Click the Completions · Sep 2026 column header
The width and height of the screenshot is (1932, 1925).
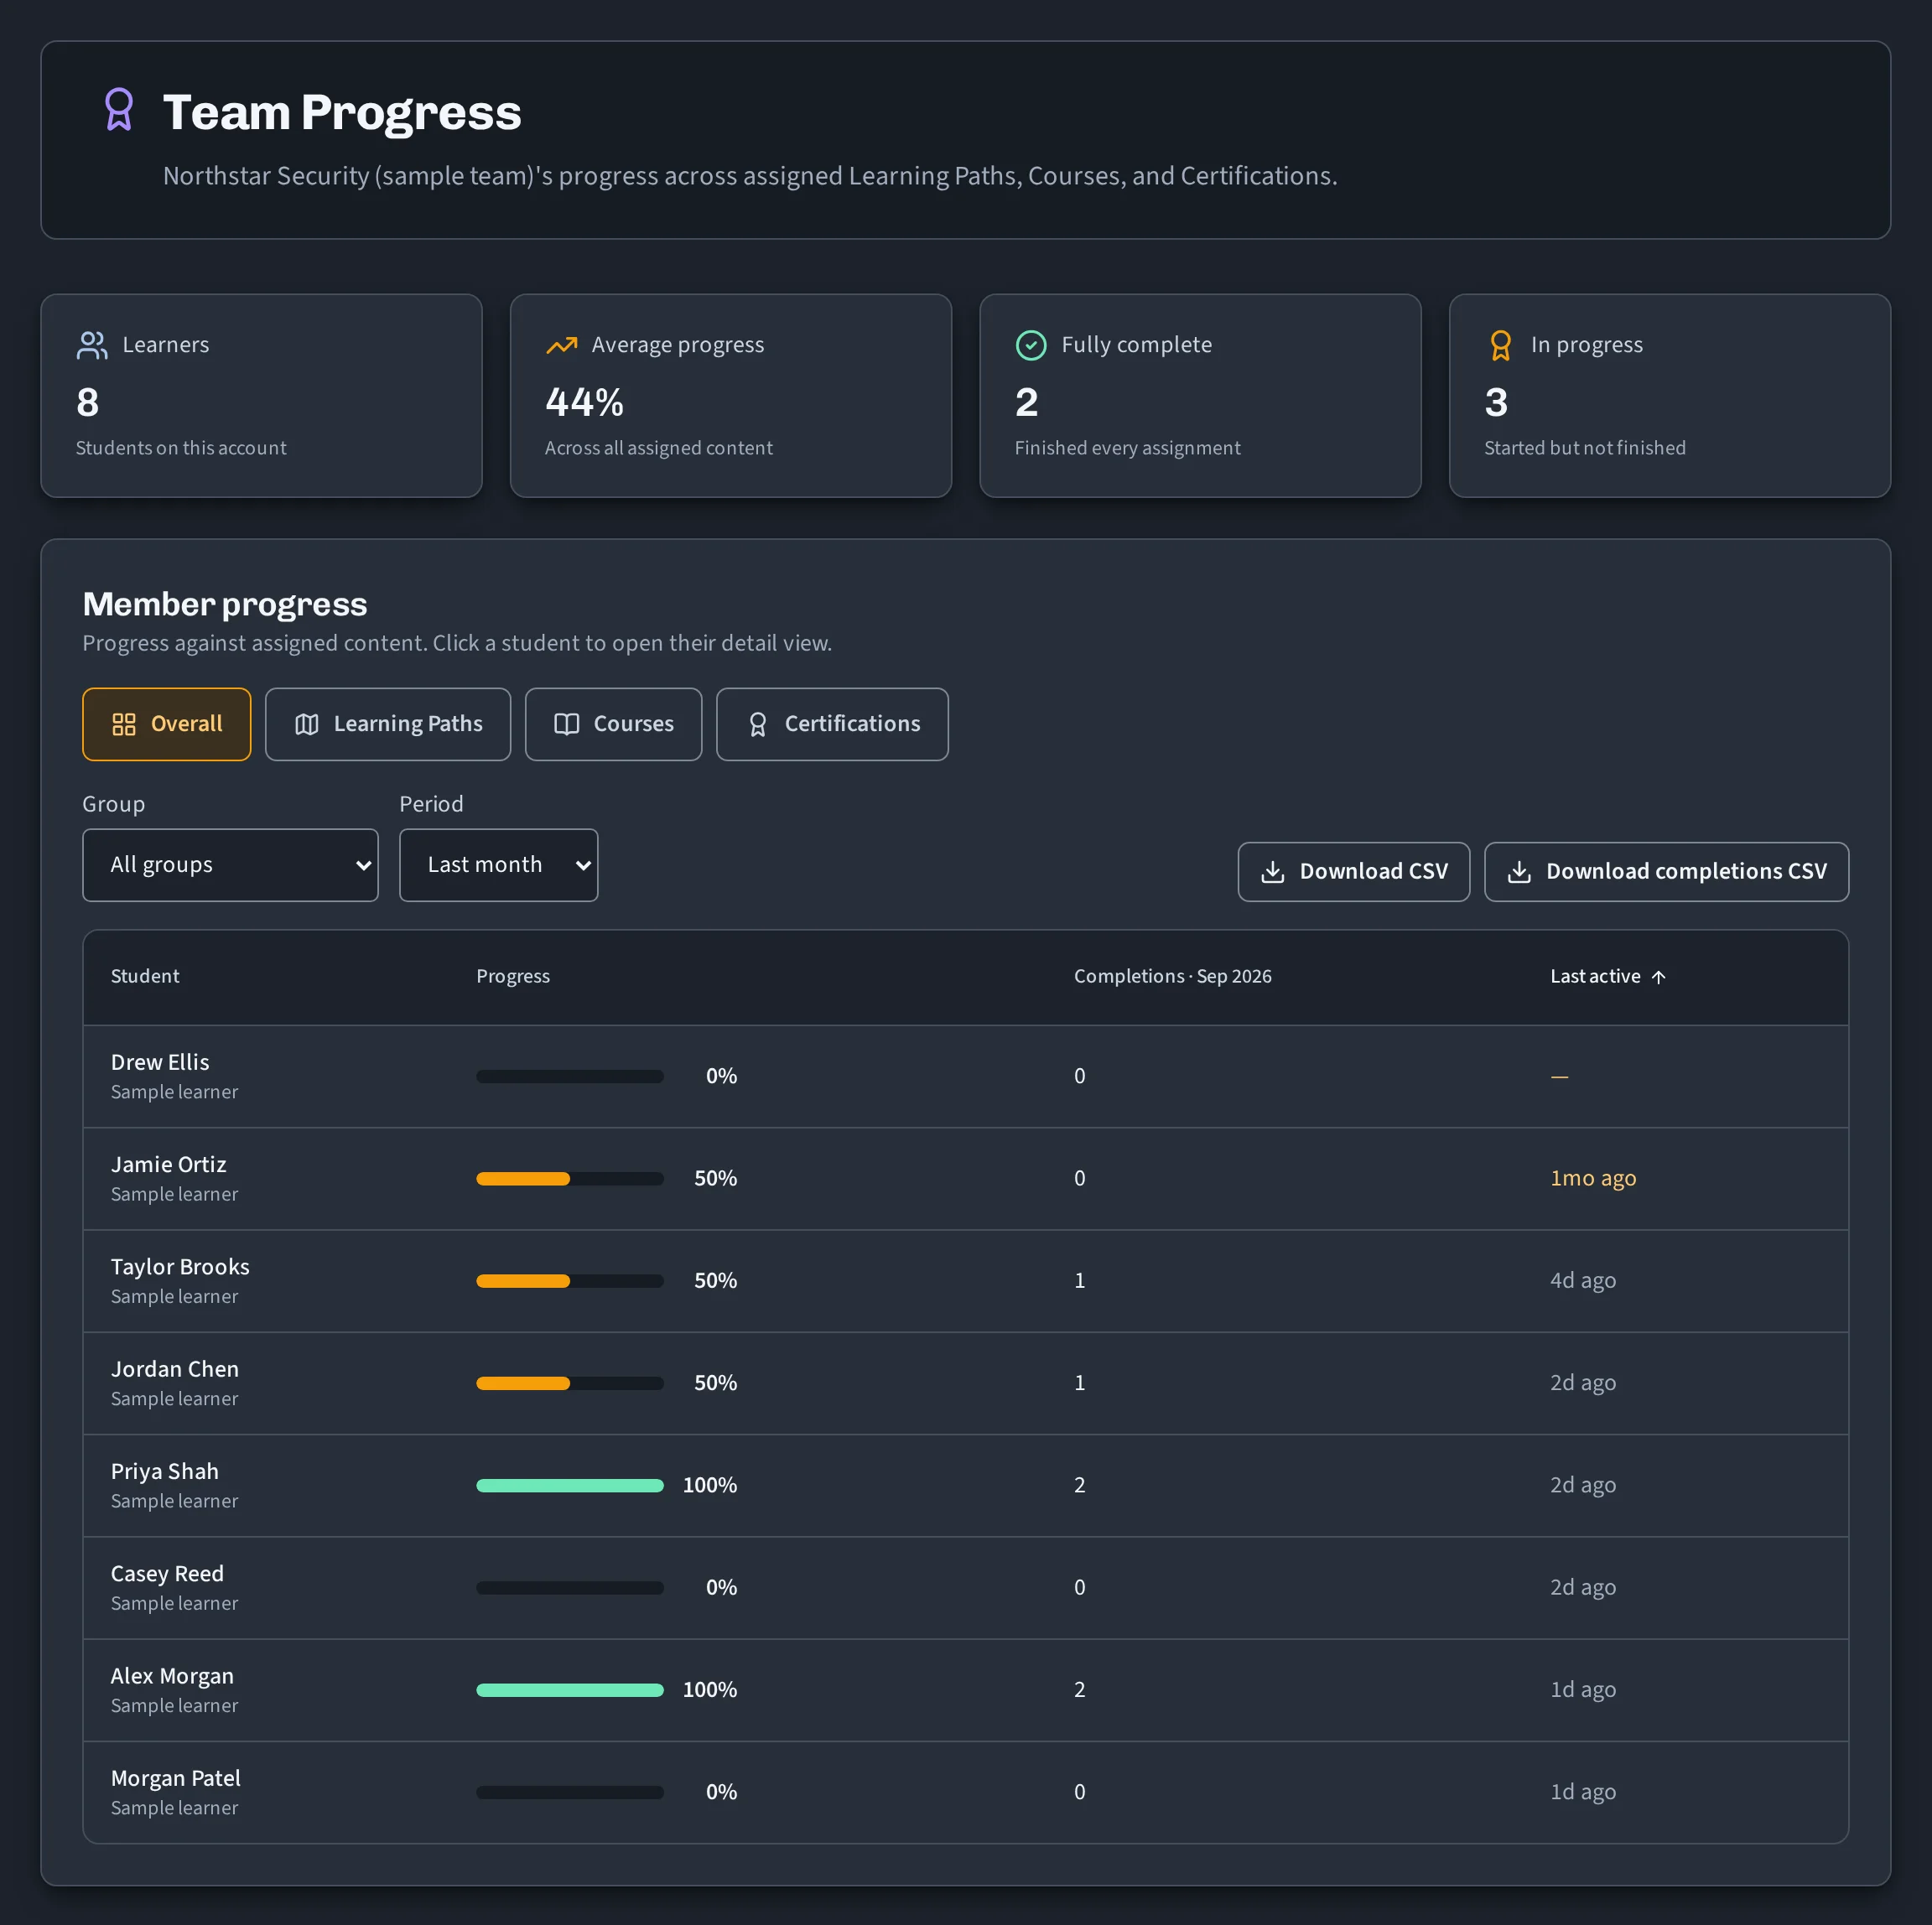pyautogui.click(x=1173, y=976)
